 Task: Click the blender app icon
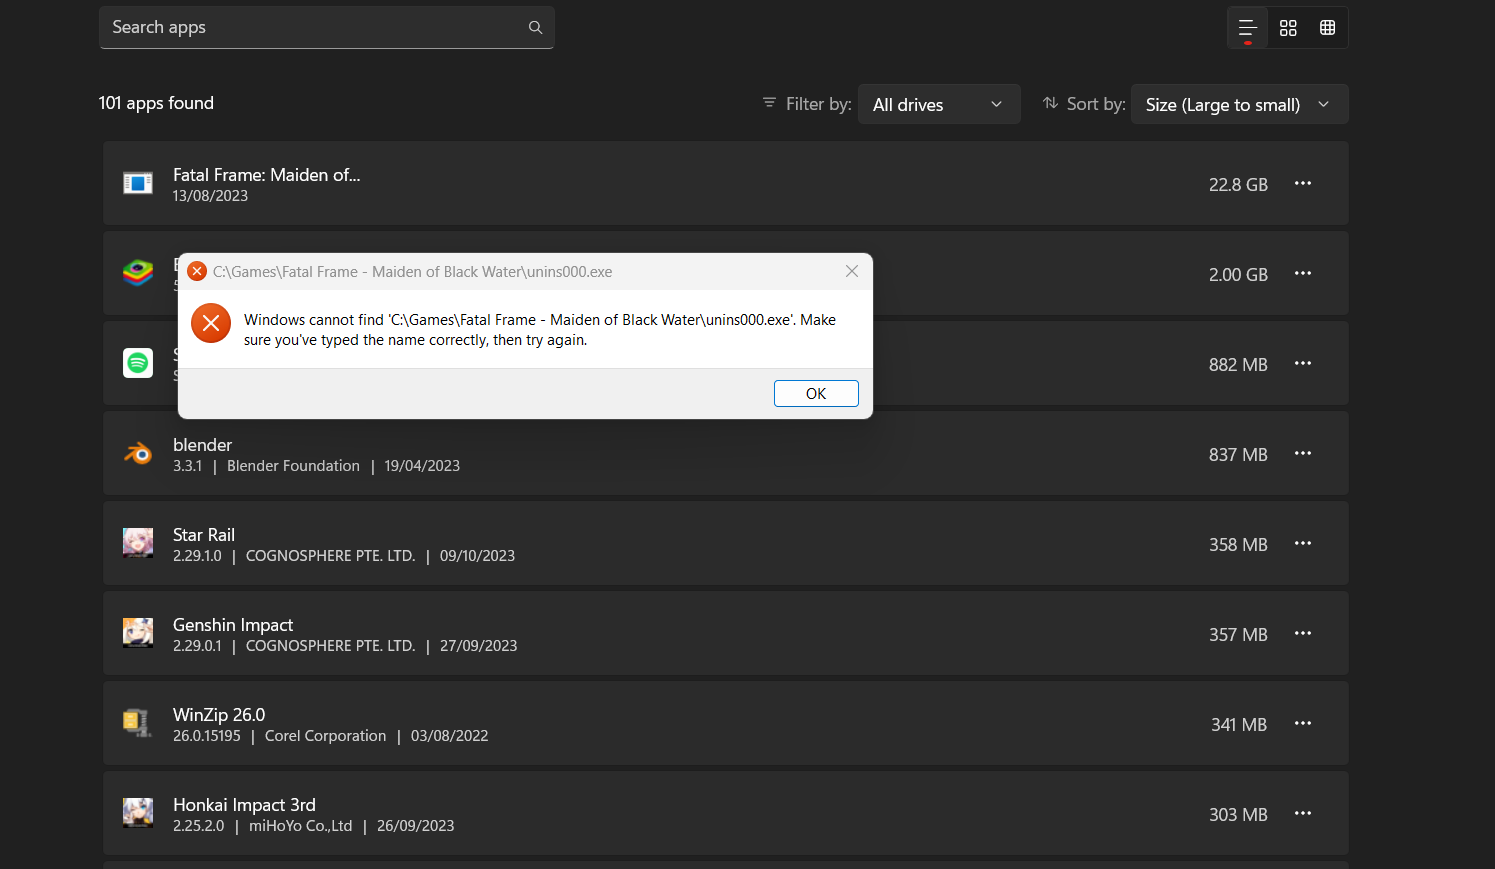(x=138, y=454)
